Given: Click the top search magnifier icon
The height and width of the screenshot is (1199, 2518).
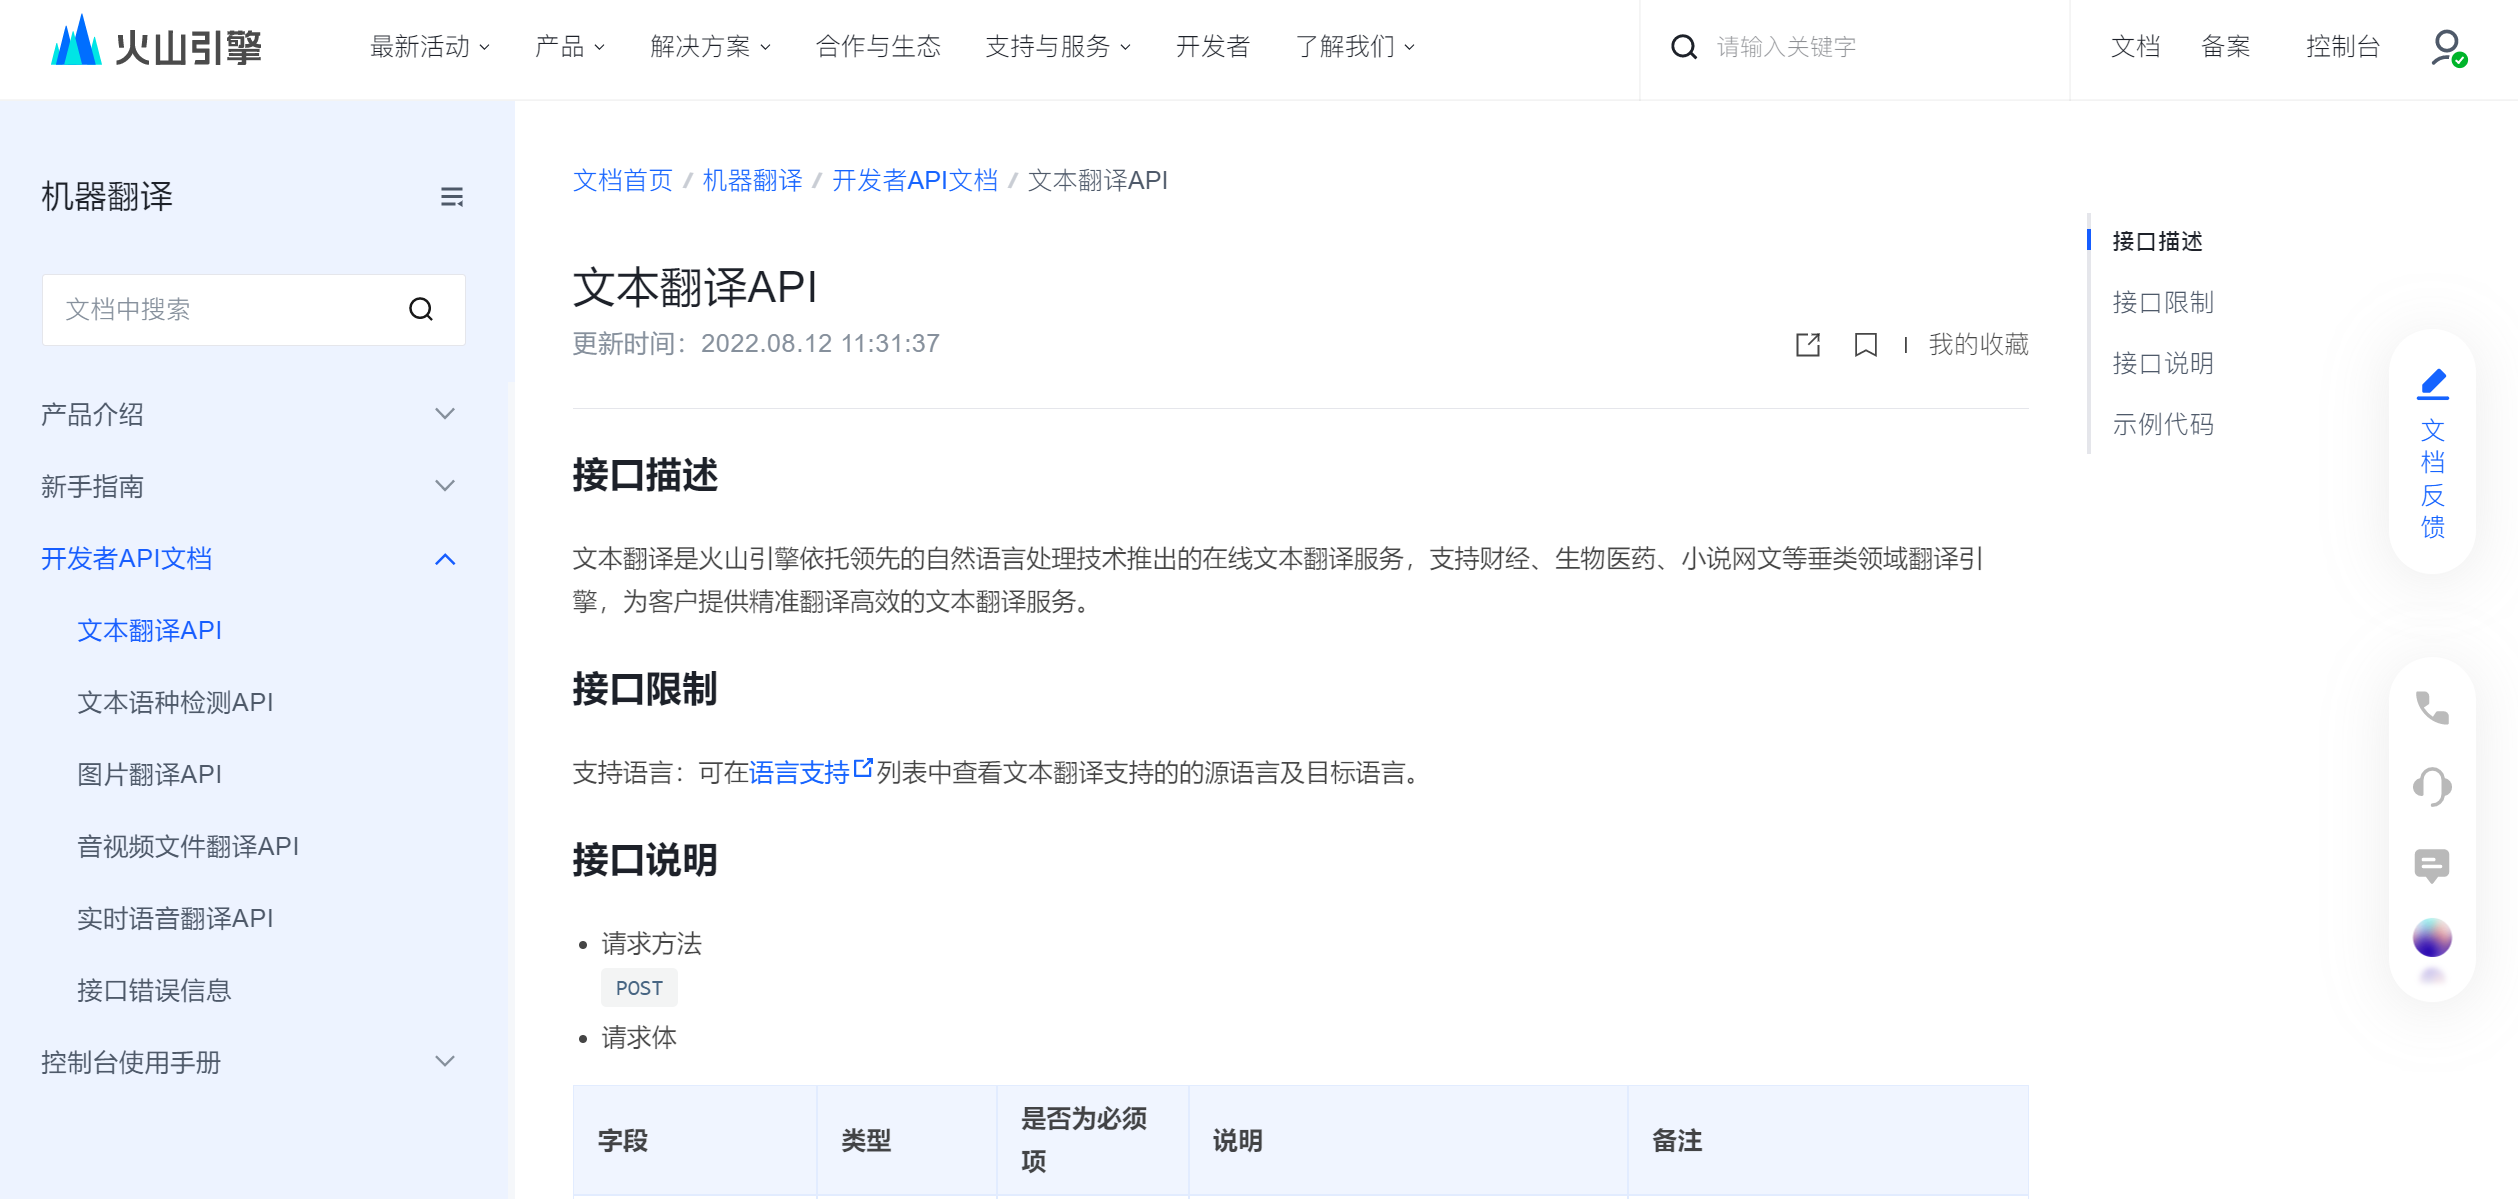Looking at the screenshot, I should [x=1684, y=47].
